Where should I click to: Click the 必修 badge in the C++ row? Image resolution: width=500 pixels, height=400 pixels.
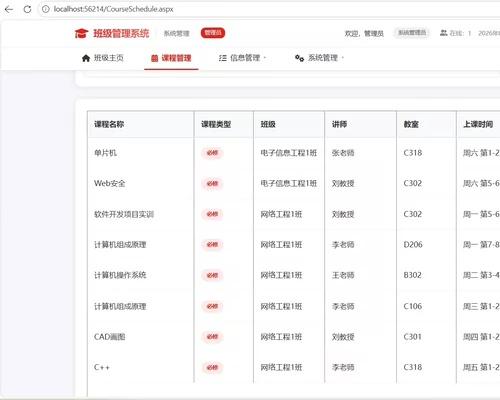coord(212,368)
